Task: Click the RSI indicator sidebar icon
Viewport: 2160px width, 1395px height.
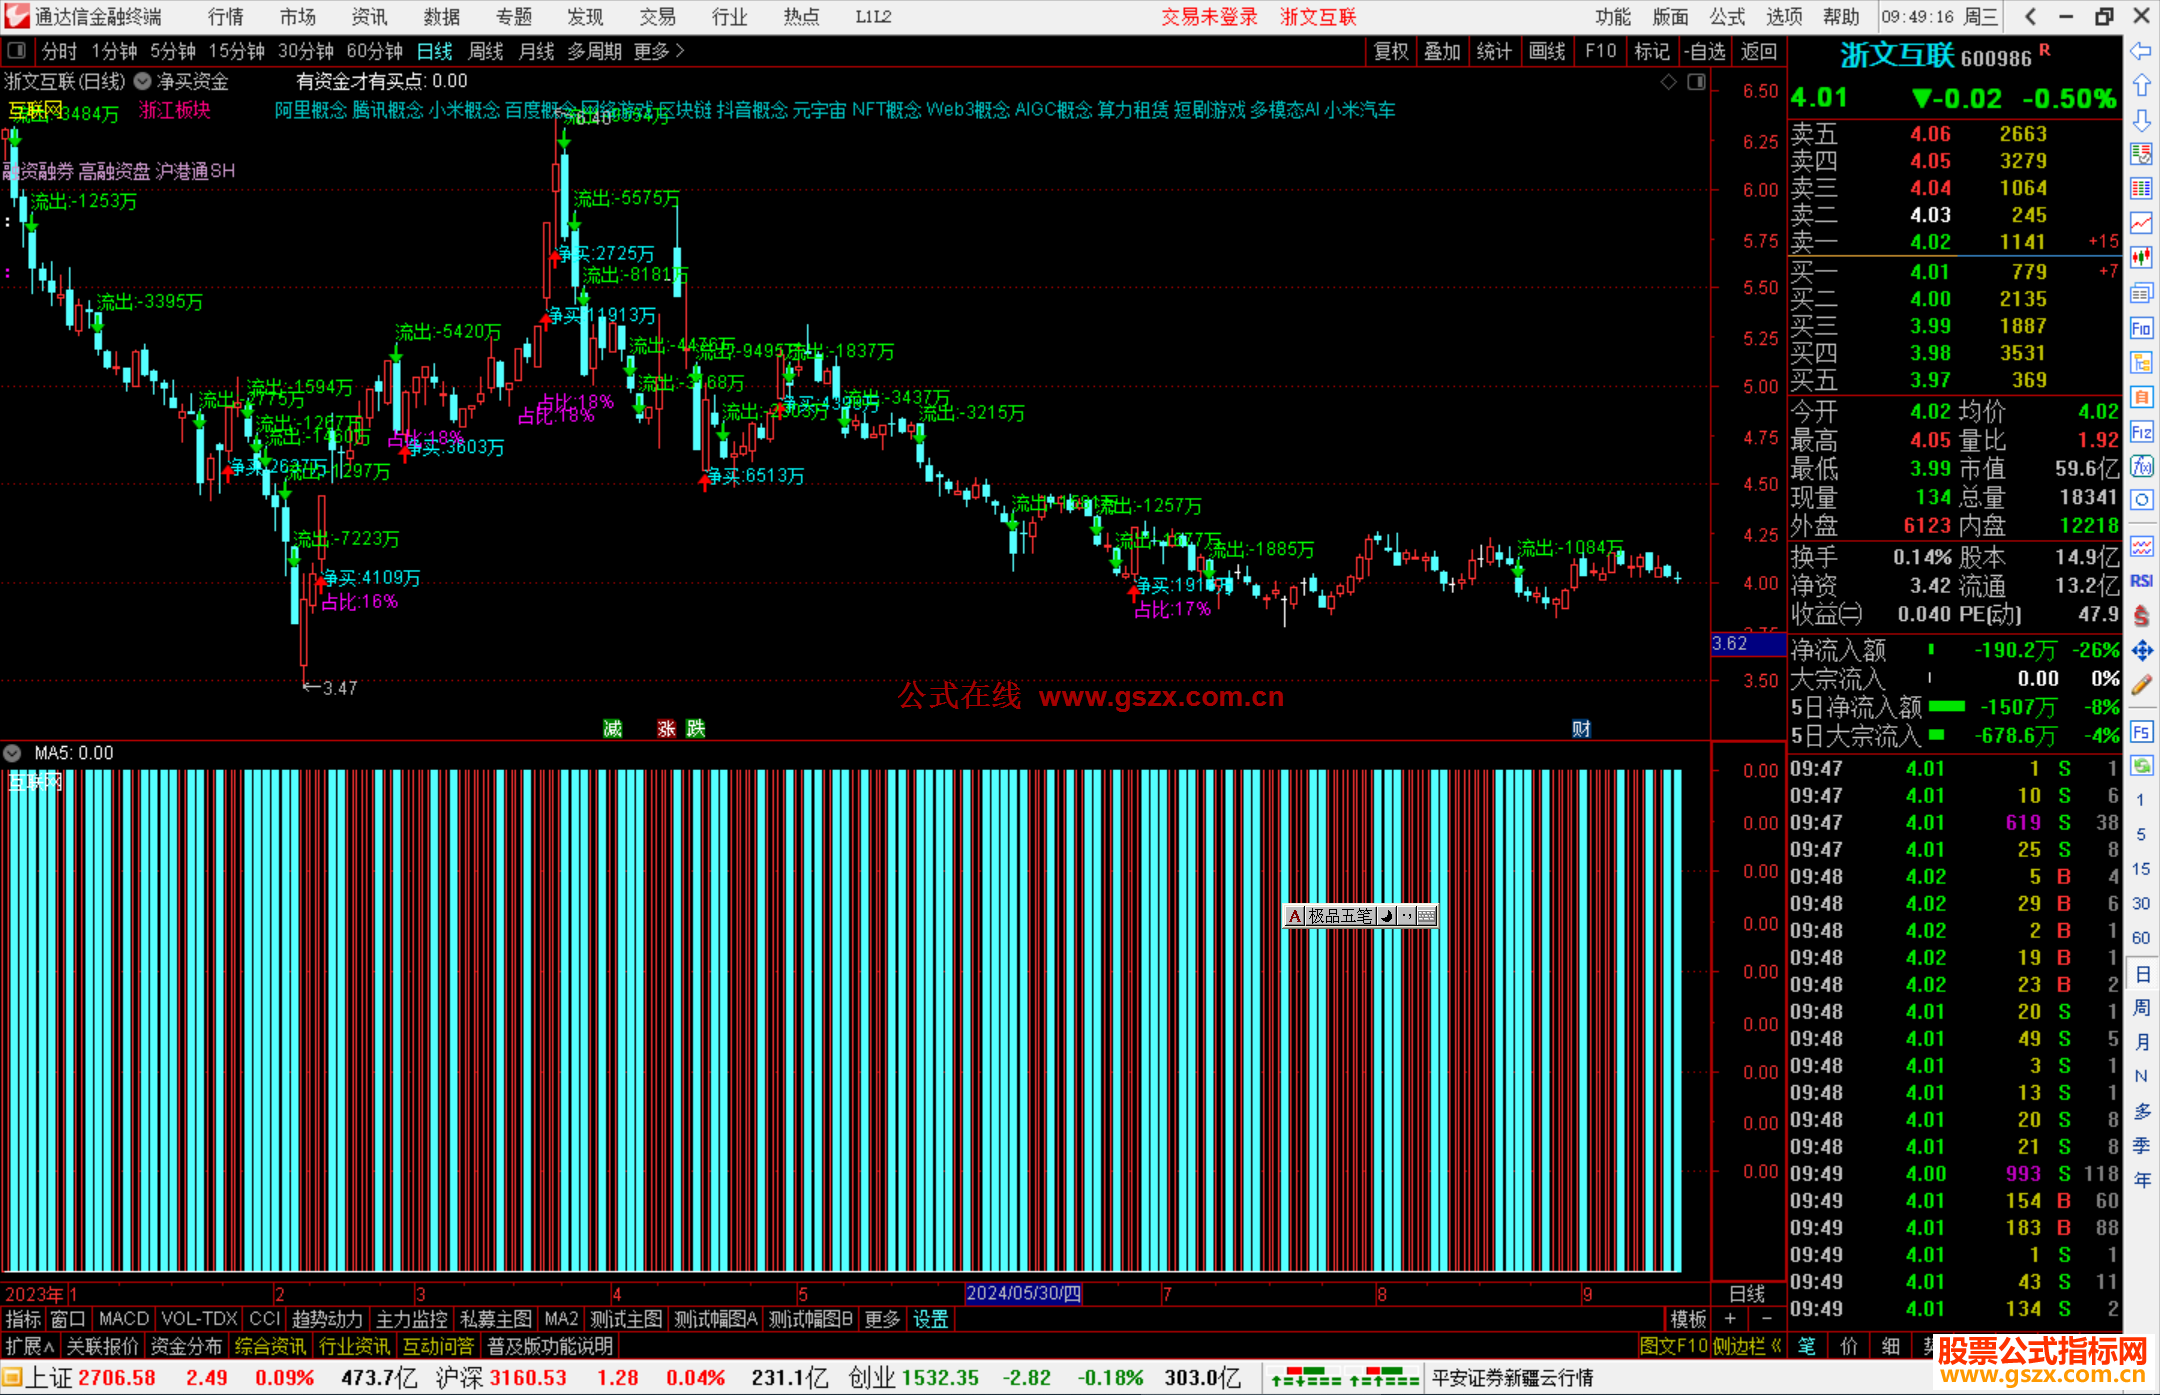Action: 2141,581
